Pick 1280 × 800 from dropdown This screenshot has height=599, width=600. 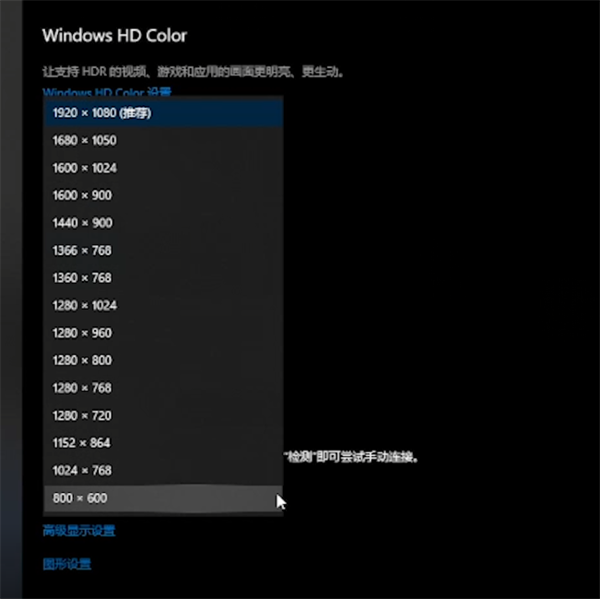click(163, 361)
